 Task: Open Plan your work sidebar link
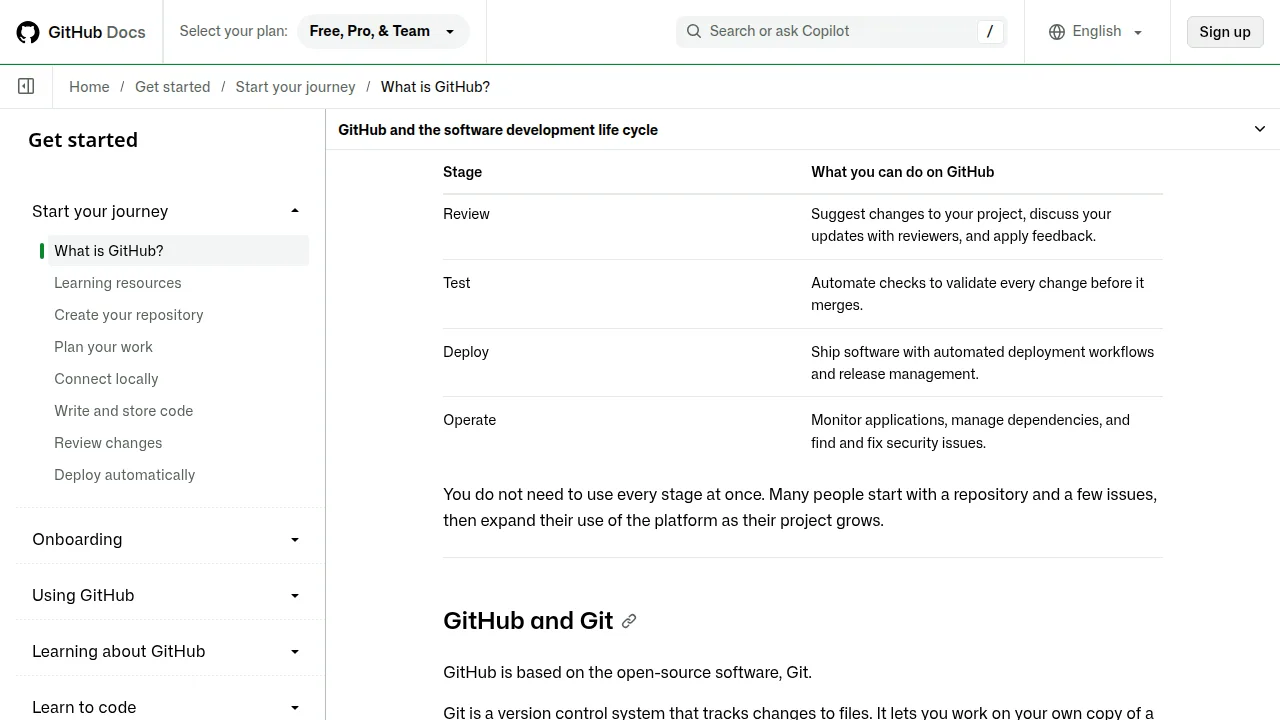(x=104, y=347)
